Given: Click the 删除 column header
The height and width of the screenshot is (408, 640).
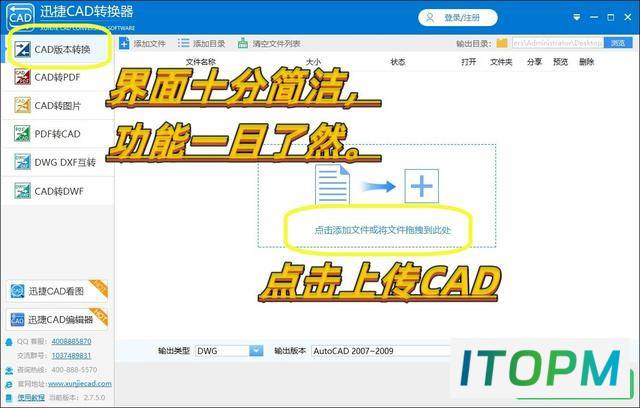Looking at the screenshot, I should pyautogui.click(x=587, y=62).
